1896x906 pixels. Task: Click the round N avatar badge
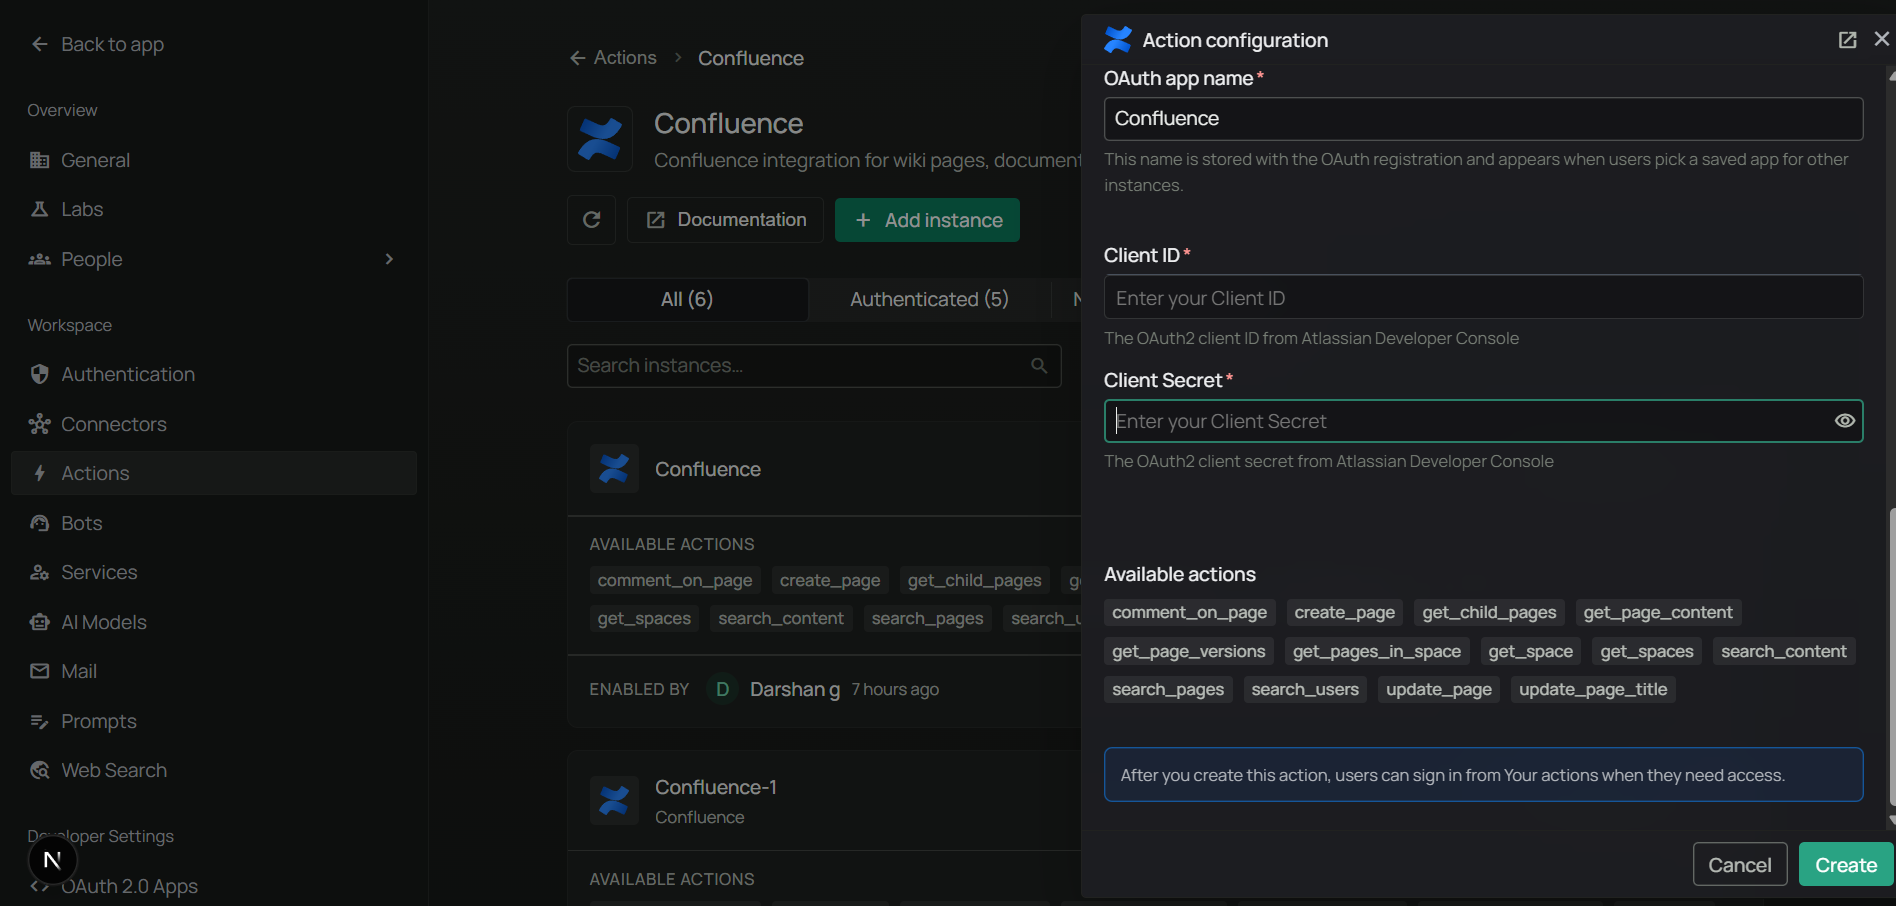coord(53,860)
